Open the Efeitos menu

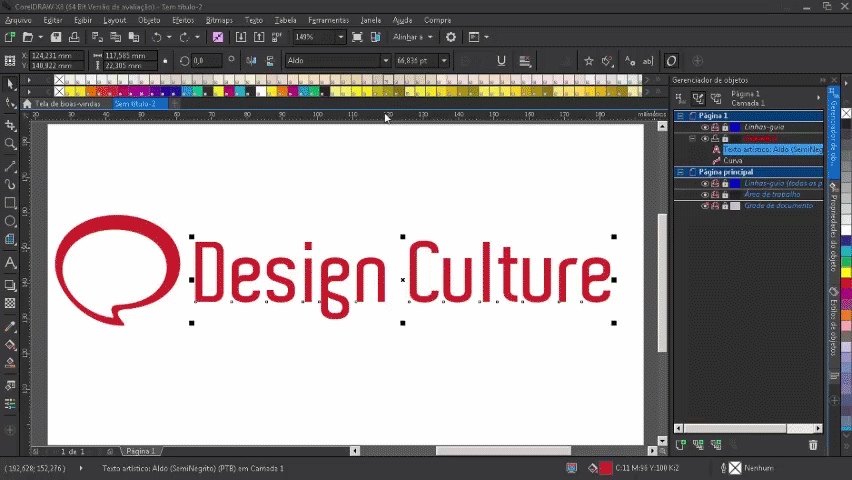[183, 20]
